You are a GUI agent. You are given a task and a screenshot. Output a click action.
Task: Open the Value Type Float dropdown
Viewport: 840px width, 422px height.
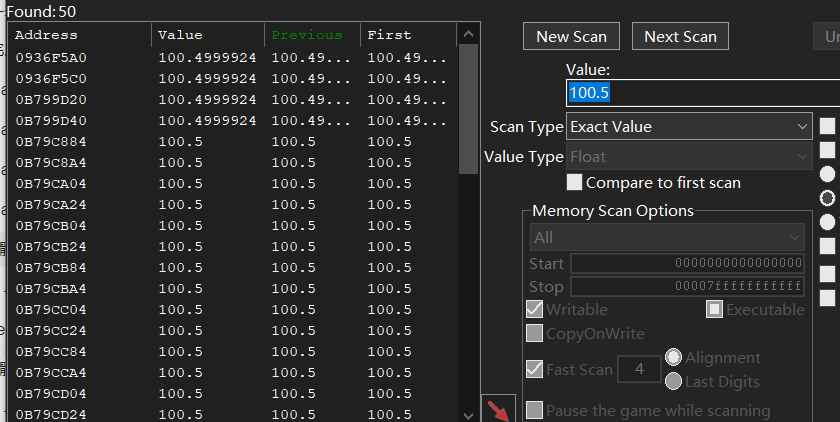pos(689,156)
